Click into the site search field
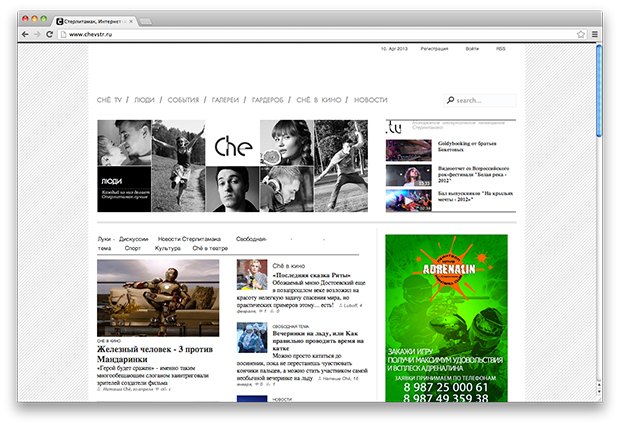The width and height of the screenshot is (620, 426). coord(484,101)
